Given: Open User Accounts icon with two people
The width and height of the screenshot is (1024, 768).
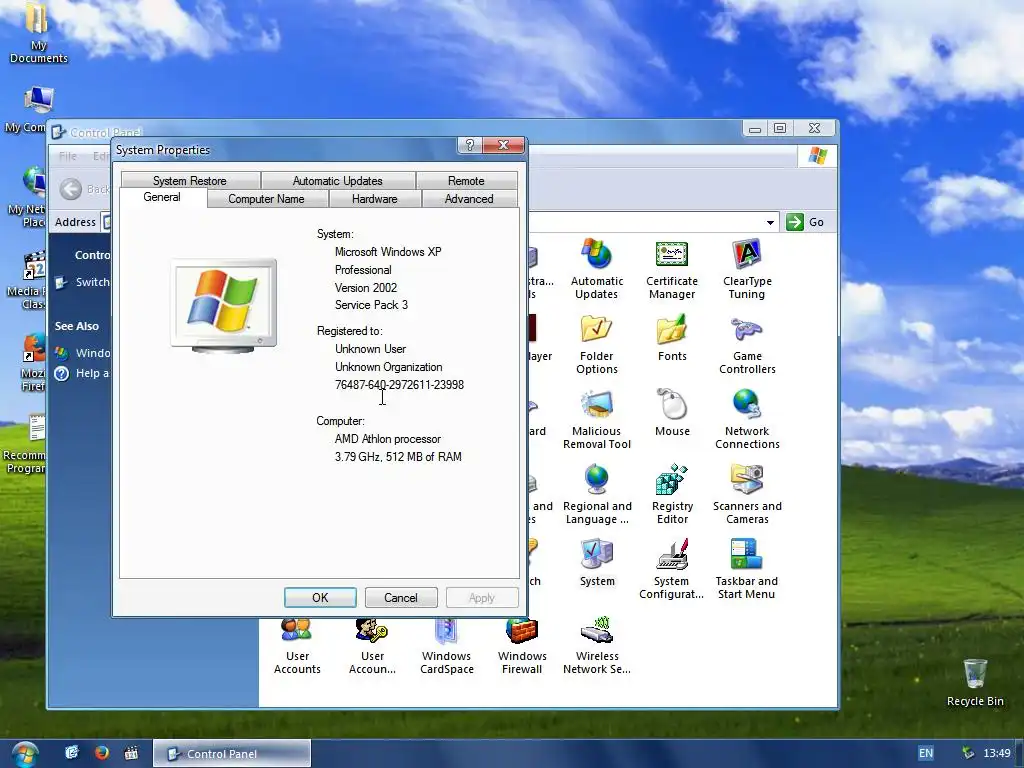Looking at the screenshot, I should (297, 645).
